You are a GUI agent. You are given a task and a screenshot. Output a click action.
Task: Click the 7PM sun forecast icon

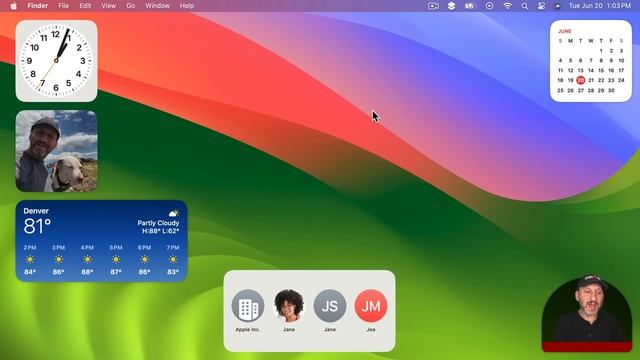[173, 259]
